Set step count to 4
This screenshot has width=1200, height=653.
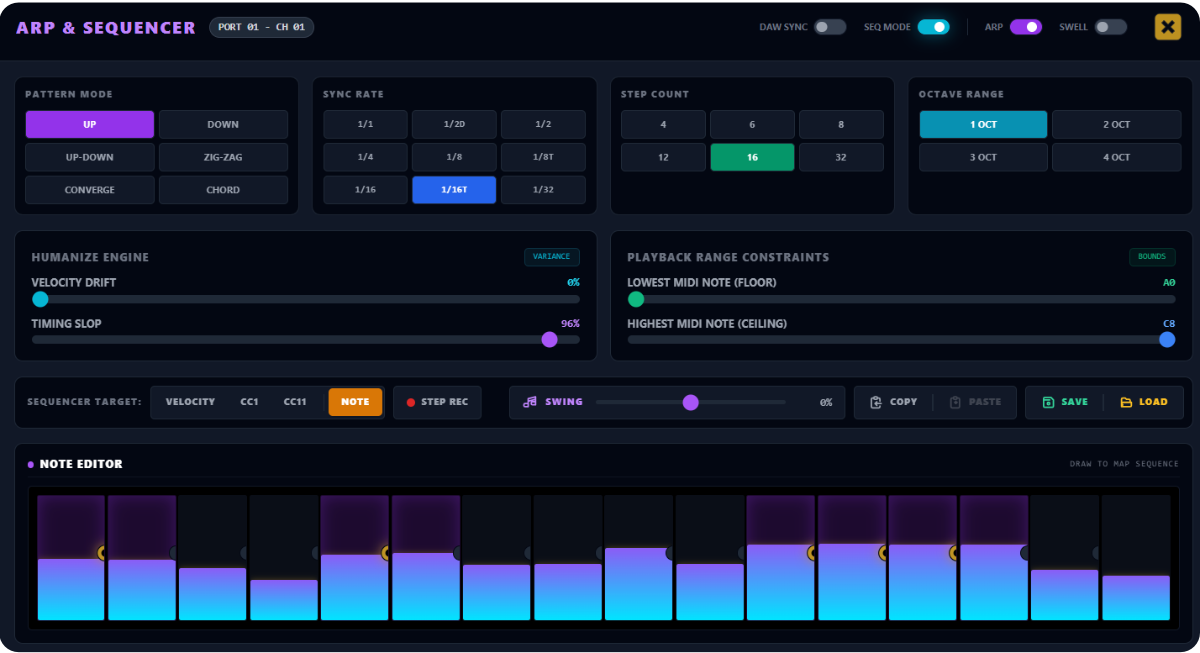coord(663,124)
